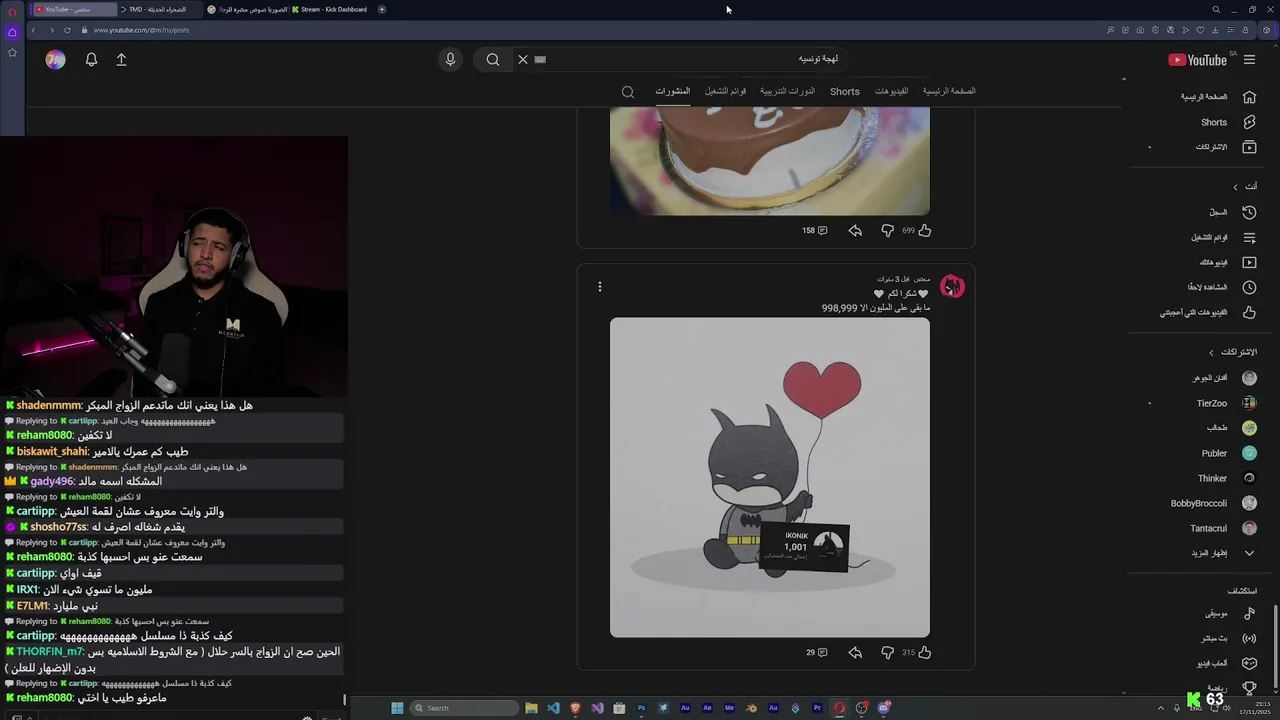Click the address bar URL
This screenshot has height=720, width=1280.
point(141,30)
